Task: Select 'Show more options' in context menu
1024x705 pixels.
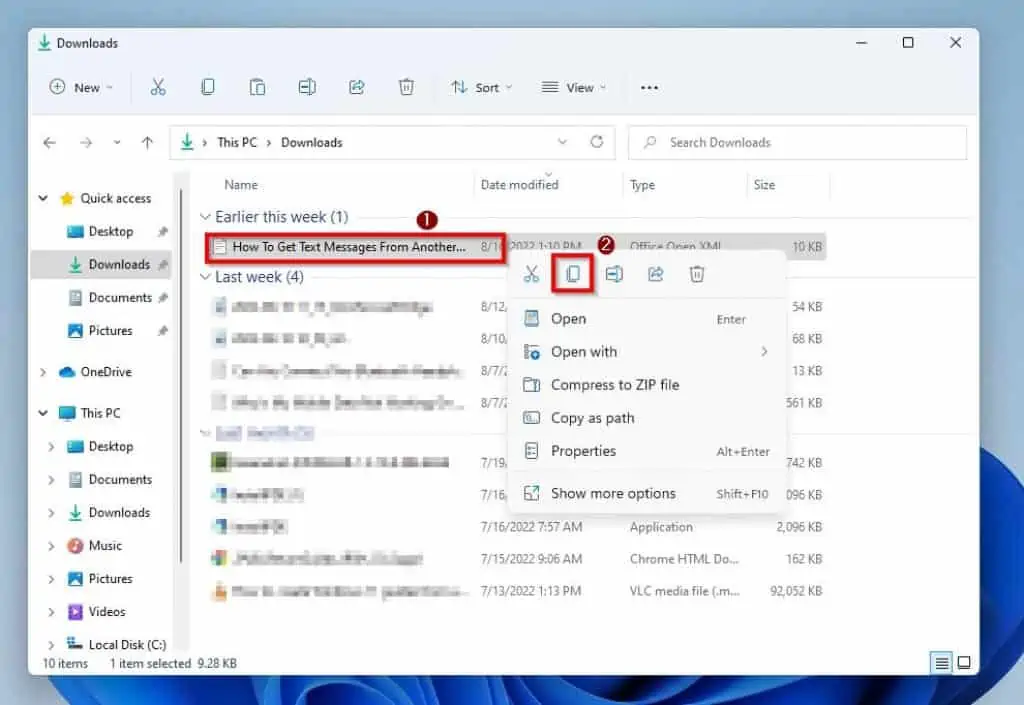Action: [612, 493]
